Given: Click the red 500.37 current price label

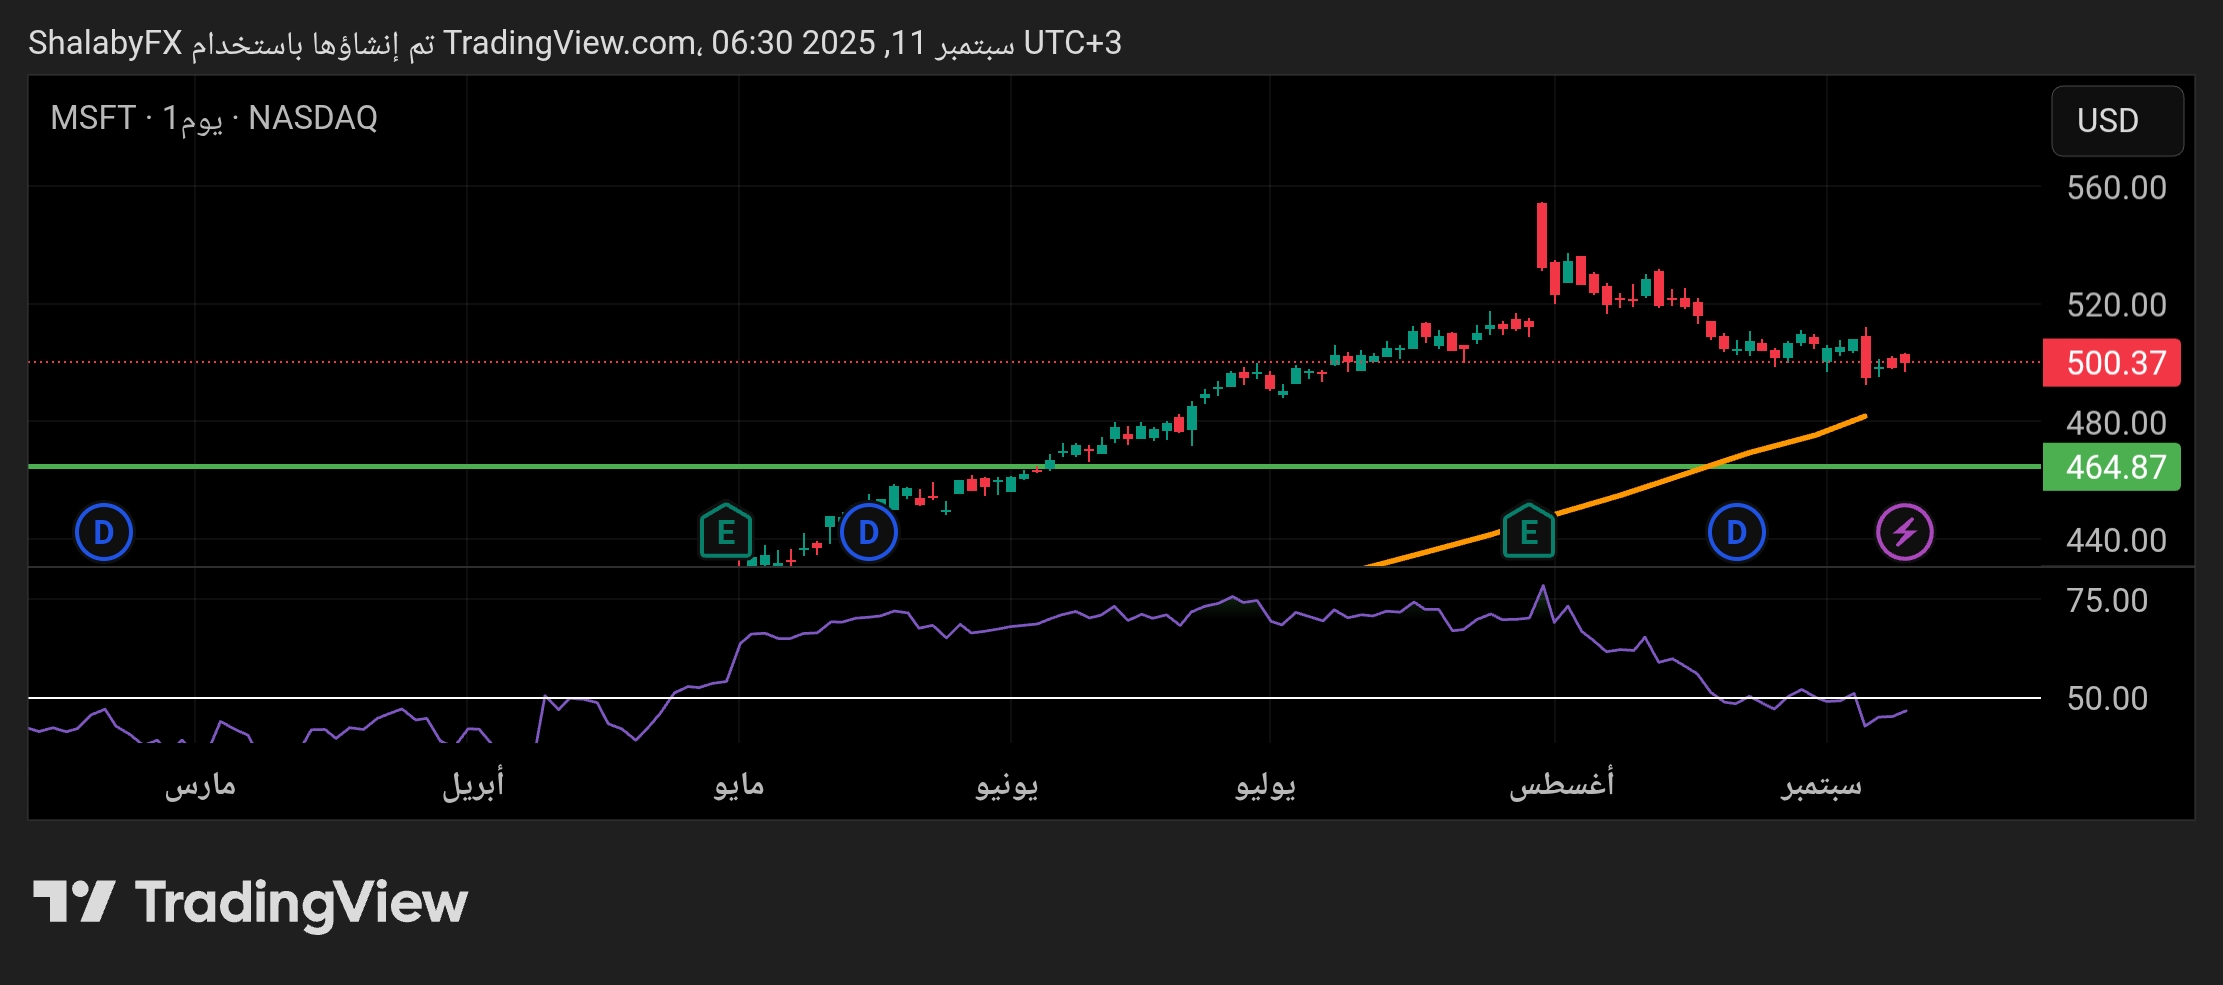Looking at the screenshot, I should [x=2111, y=362].
